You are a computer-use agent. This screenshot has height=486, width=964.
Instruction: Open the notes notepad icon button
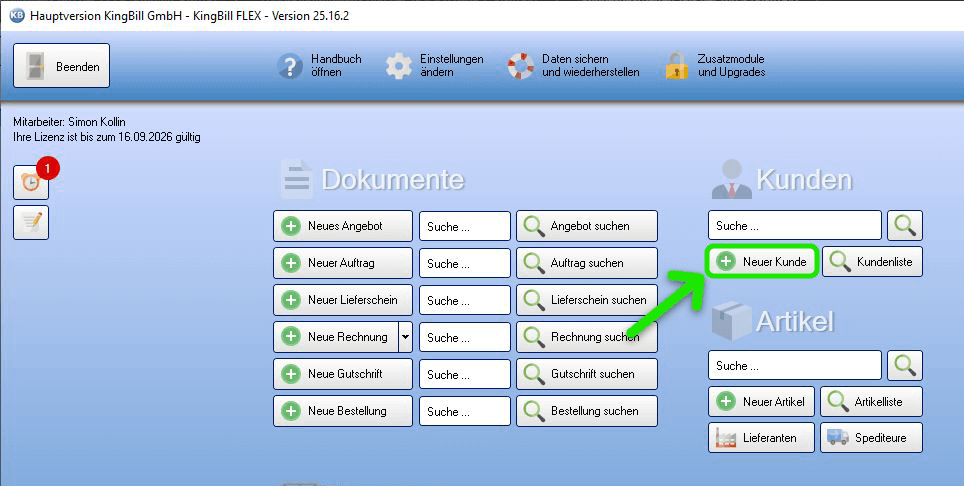[x=31, y=222]
